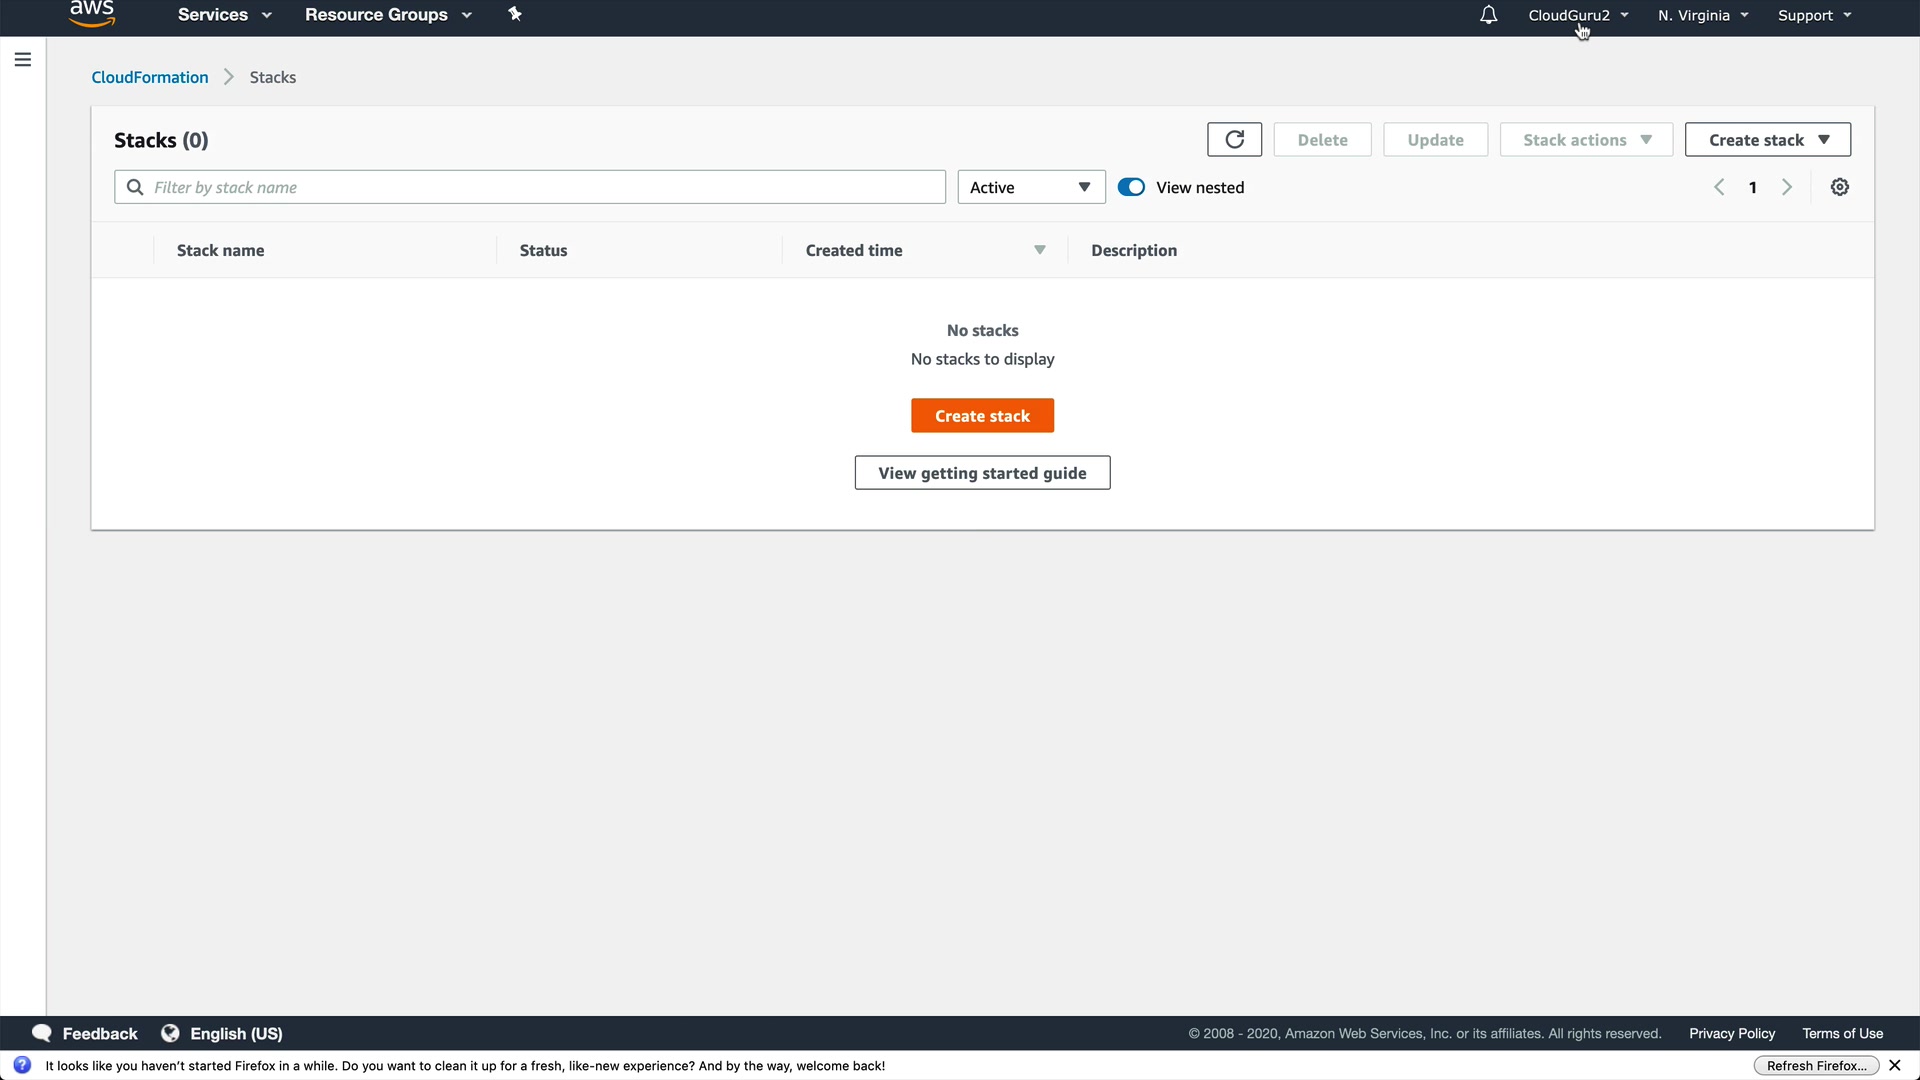Open table preferences gear icon
1920x1080 pixels.
[x=1839, y=187]
